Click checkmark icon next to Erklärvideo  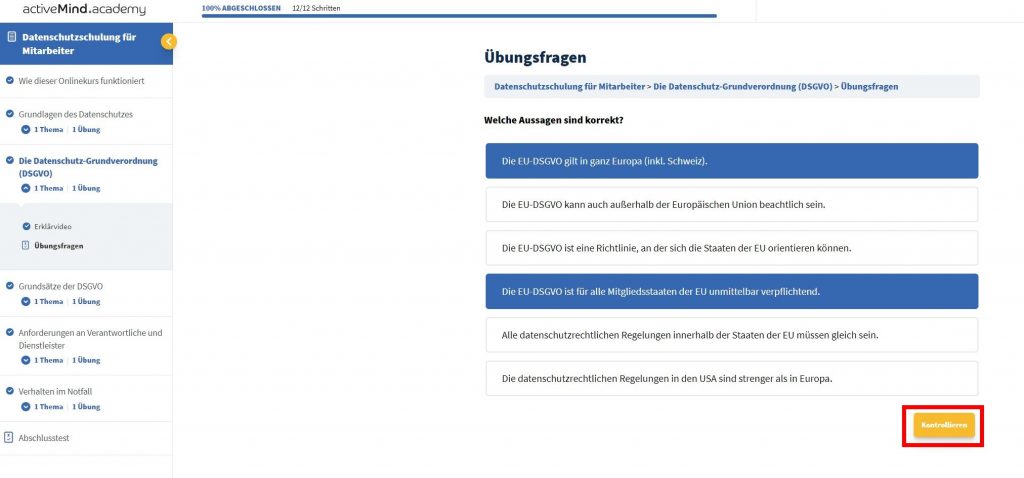(26, 227)
